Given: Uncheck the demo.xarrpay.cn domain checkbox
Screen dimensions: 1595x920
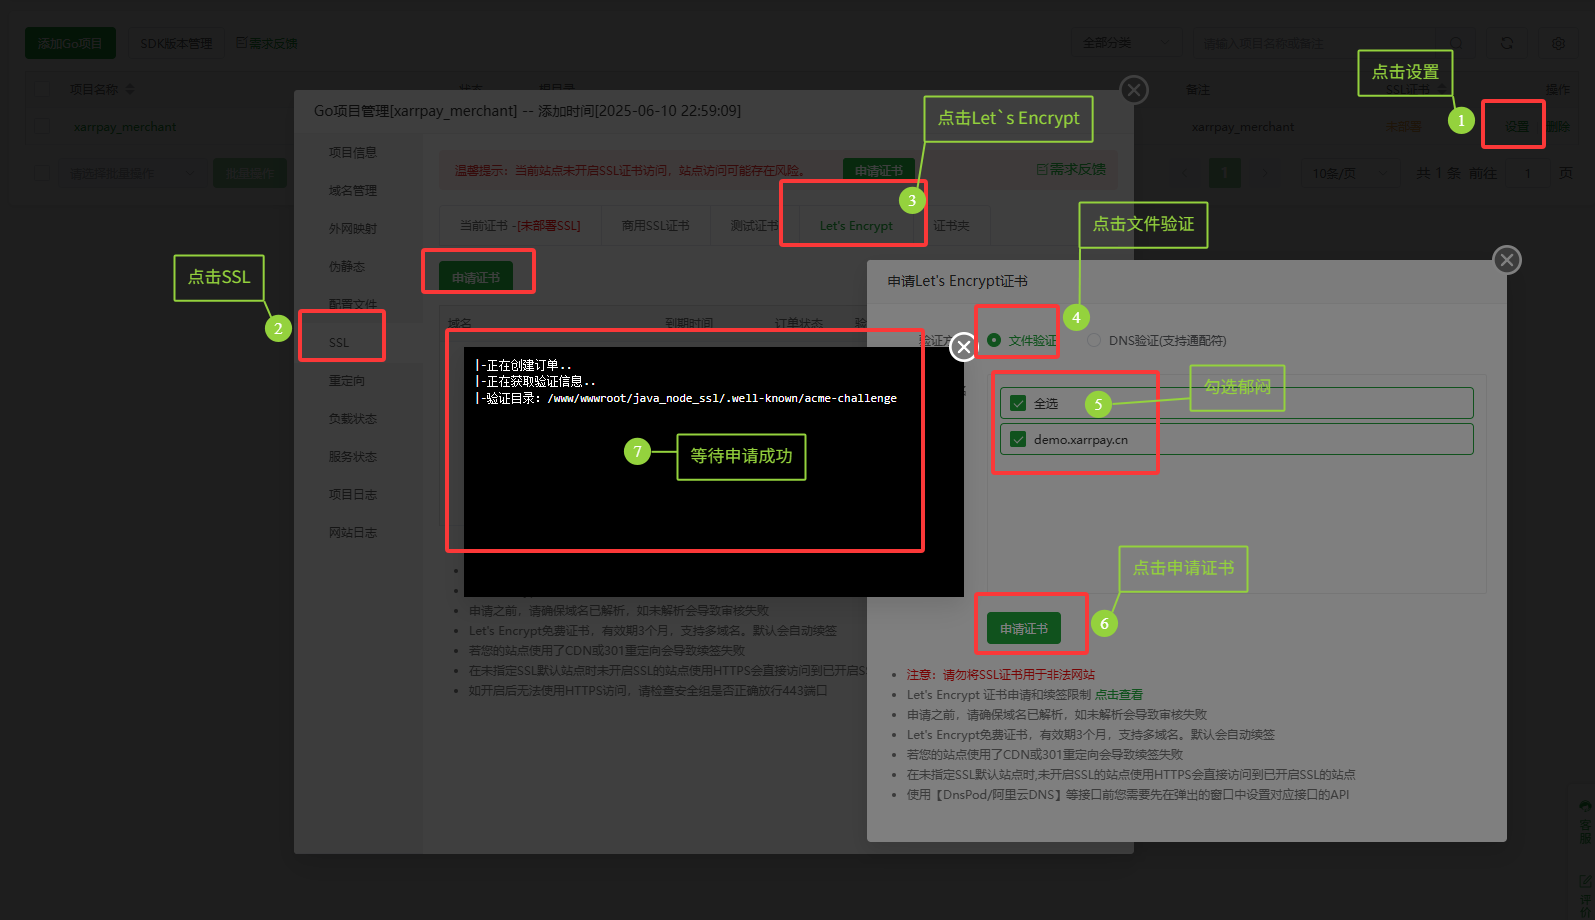Looking at the screenshot, I should coord(1018,439).
